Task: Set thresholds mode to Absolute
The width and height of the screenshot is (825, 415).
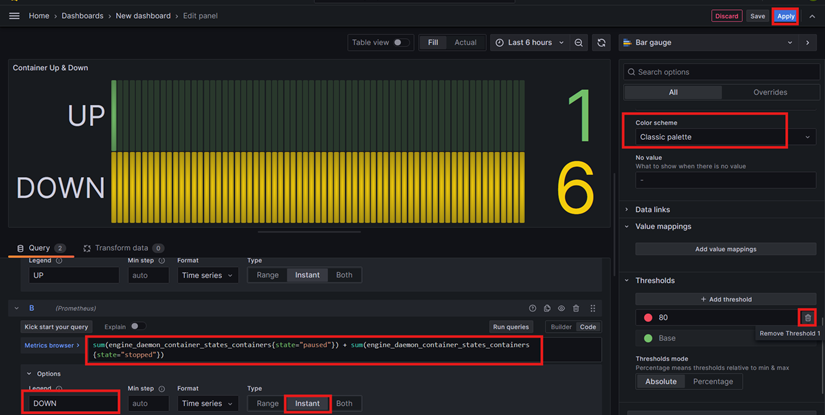Action: pos(661,381)
